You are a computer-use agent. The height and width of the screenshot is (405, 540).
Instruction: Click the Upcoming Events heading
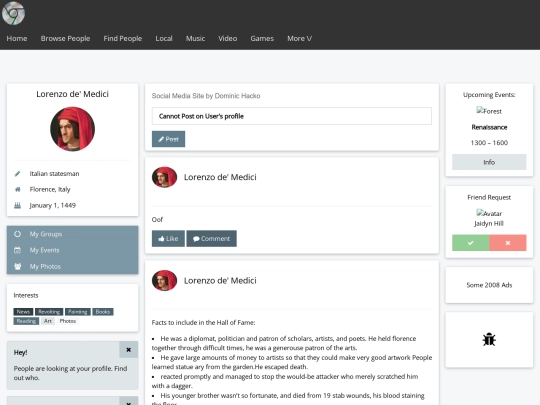coord(489,95)
